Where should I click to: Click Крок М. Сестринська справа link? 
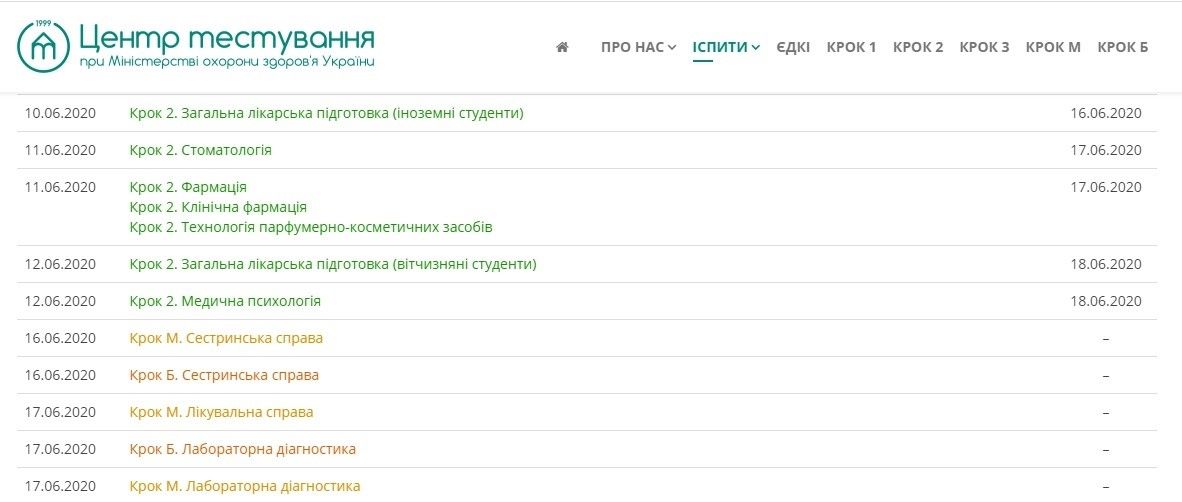point(226,338)
